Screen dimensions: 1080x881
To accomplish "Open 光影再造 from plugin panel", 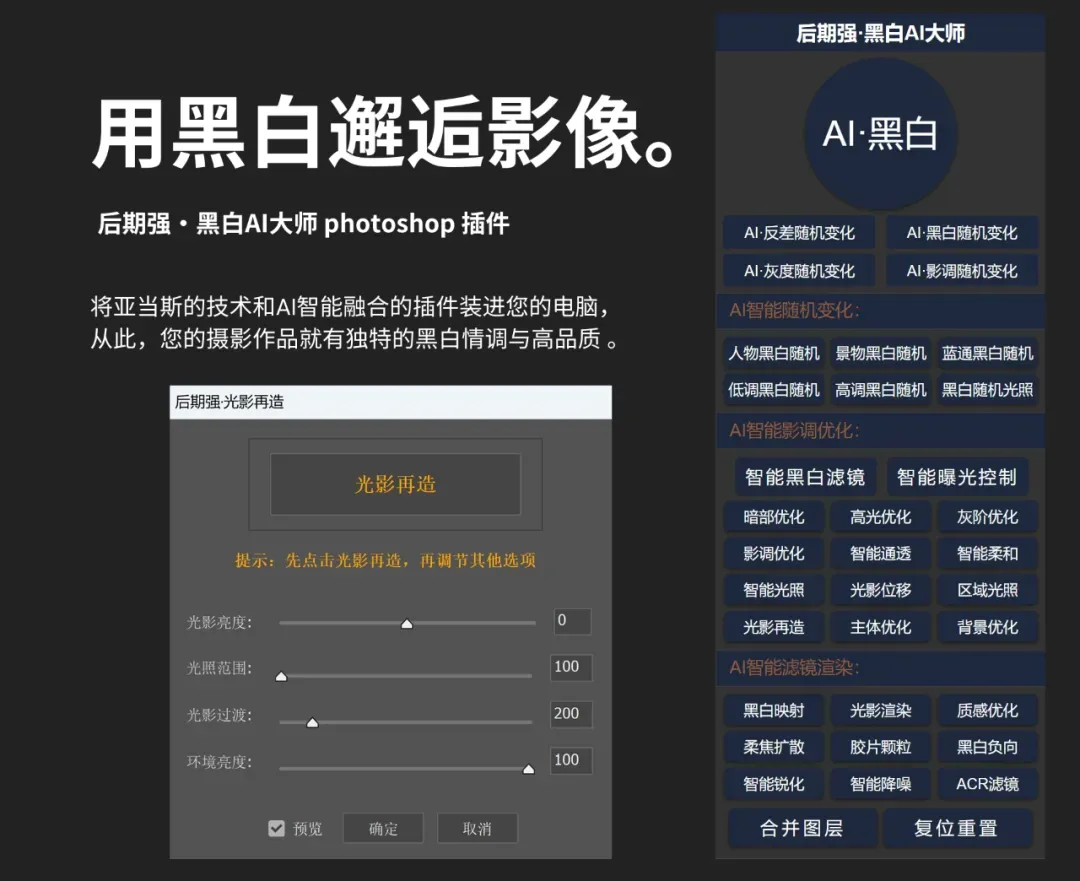I will 773,627.
